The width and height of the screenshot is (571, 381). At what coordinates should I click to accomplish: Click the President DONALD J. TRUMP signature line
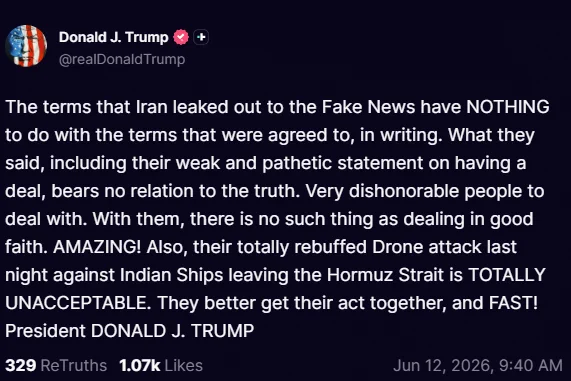point(130,331)
